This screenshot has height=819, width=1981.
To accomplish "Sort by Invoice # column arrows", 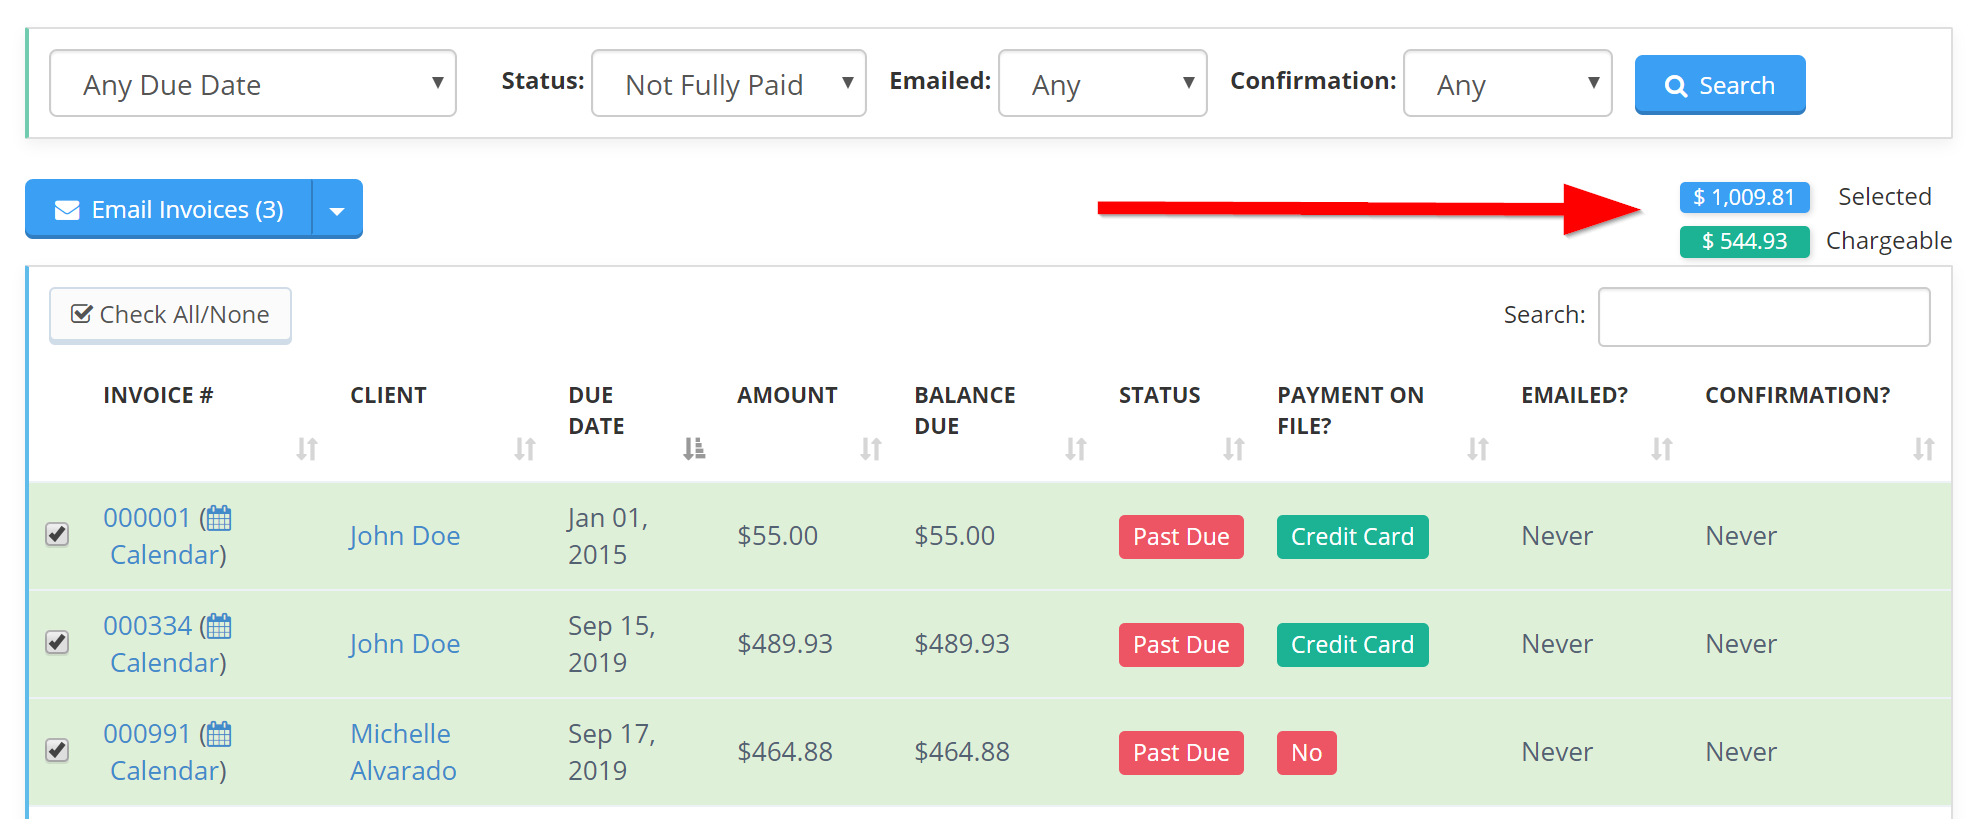I will point(307,449).
